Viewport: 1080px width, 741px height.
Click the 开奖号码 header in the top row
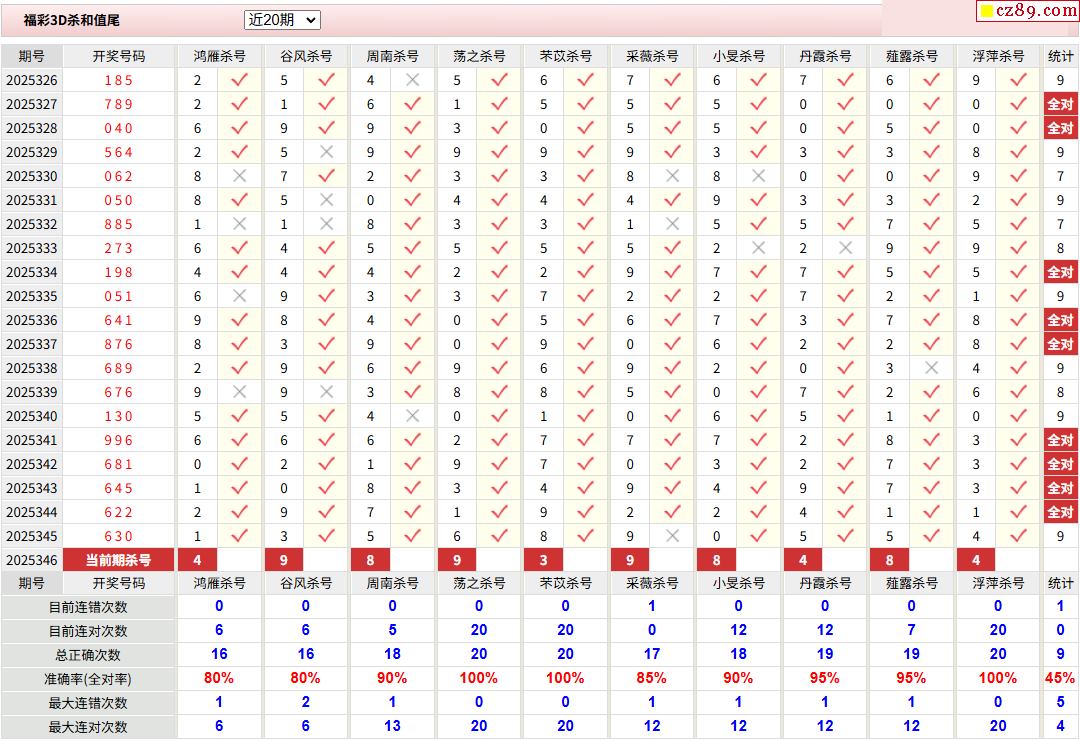pos(119,56)
